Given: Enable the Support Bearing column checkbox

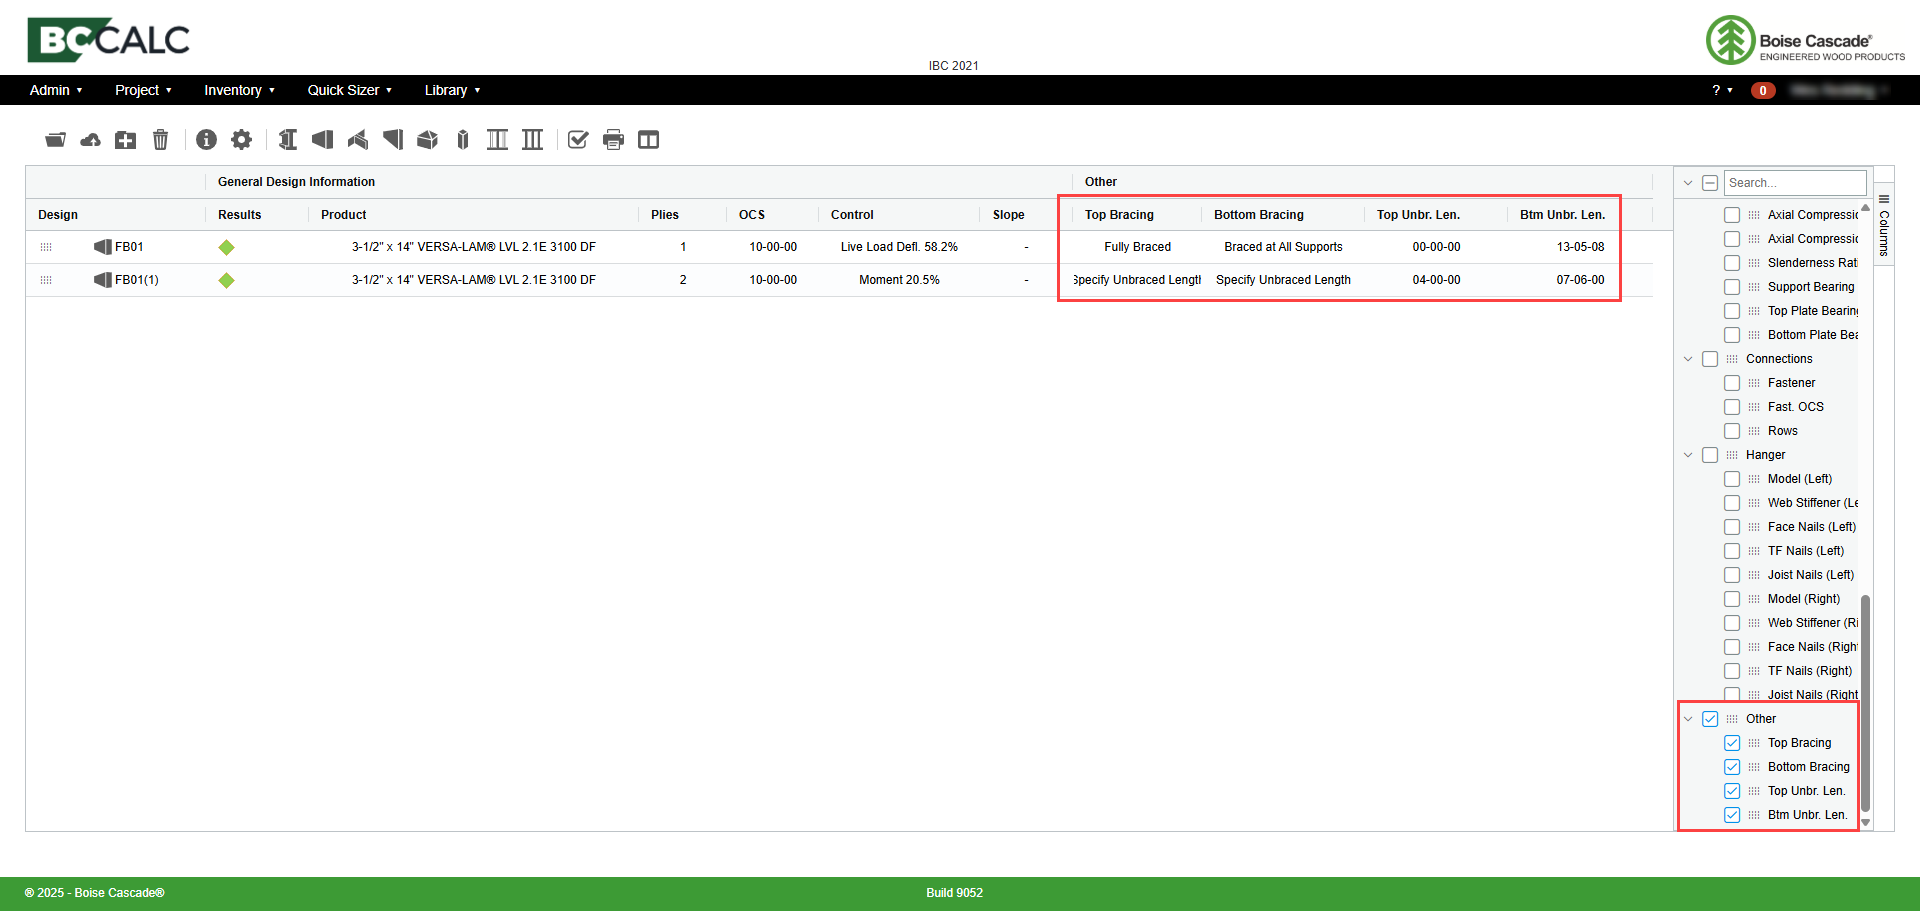Looking at the screenshot, I should coord(1732,287).
